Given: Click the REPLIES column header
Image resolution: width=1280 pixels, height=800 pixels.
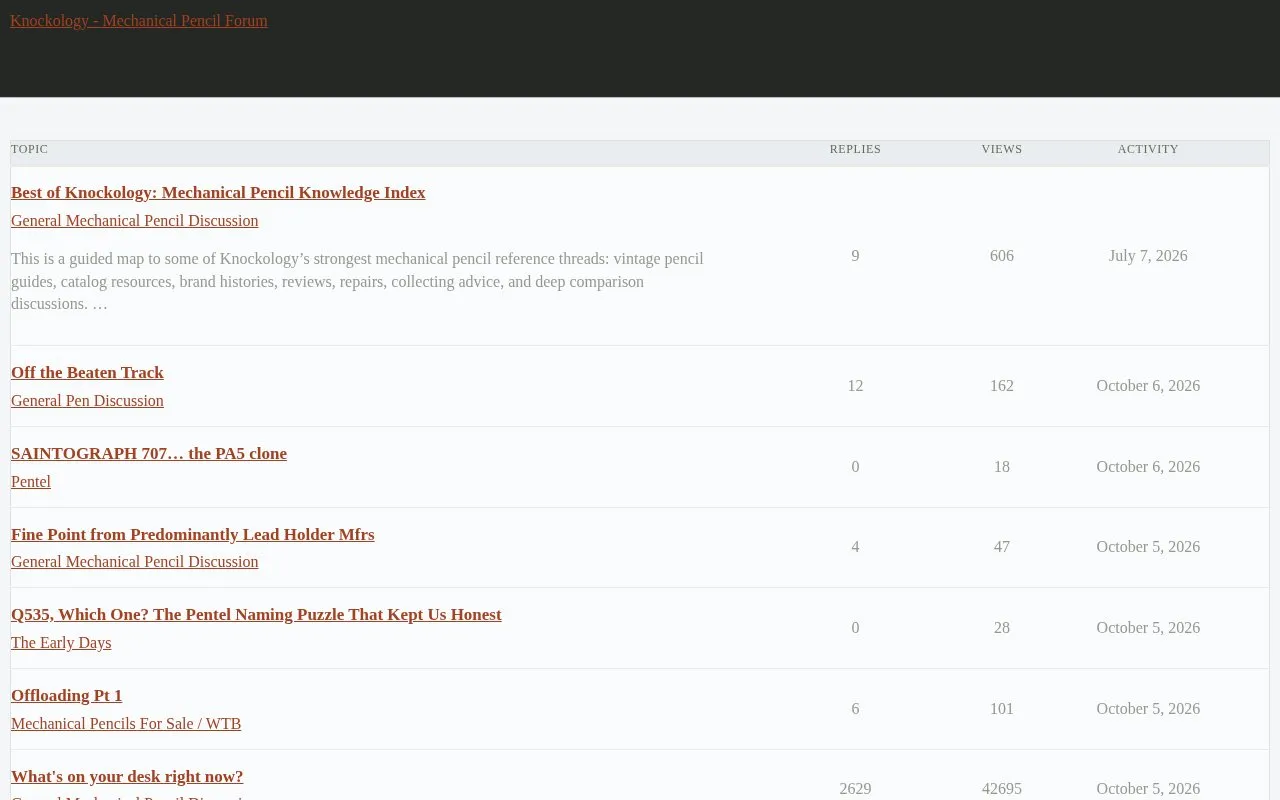Looking at the screenshot, I should click(855, 149).
